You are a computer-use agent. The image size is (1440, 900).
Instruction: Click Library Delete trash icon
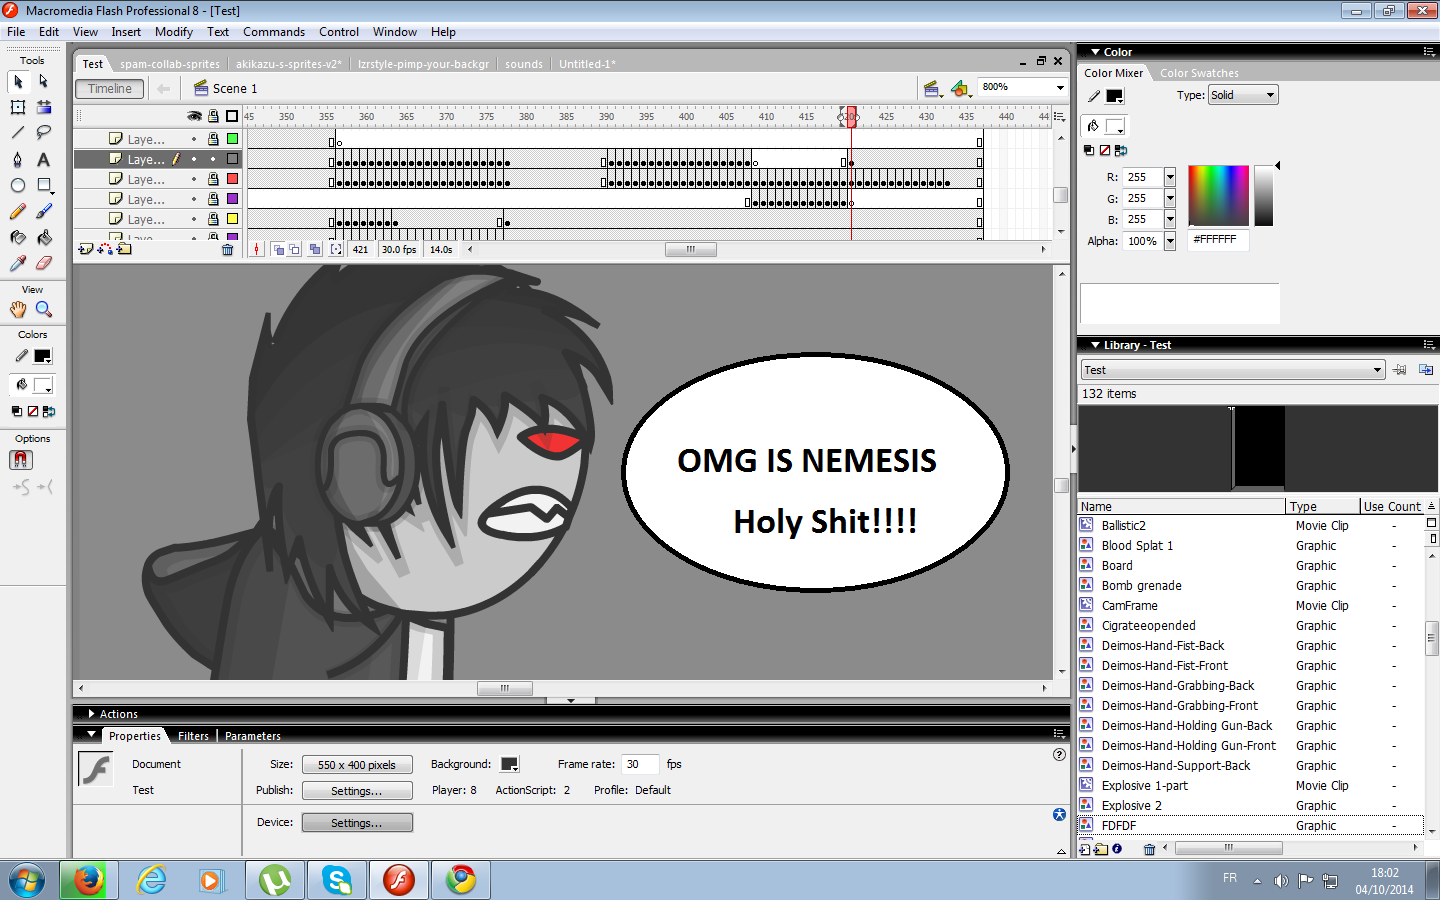click(x=1150, y=849)
